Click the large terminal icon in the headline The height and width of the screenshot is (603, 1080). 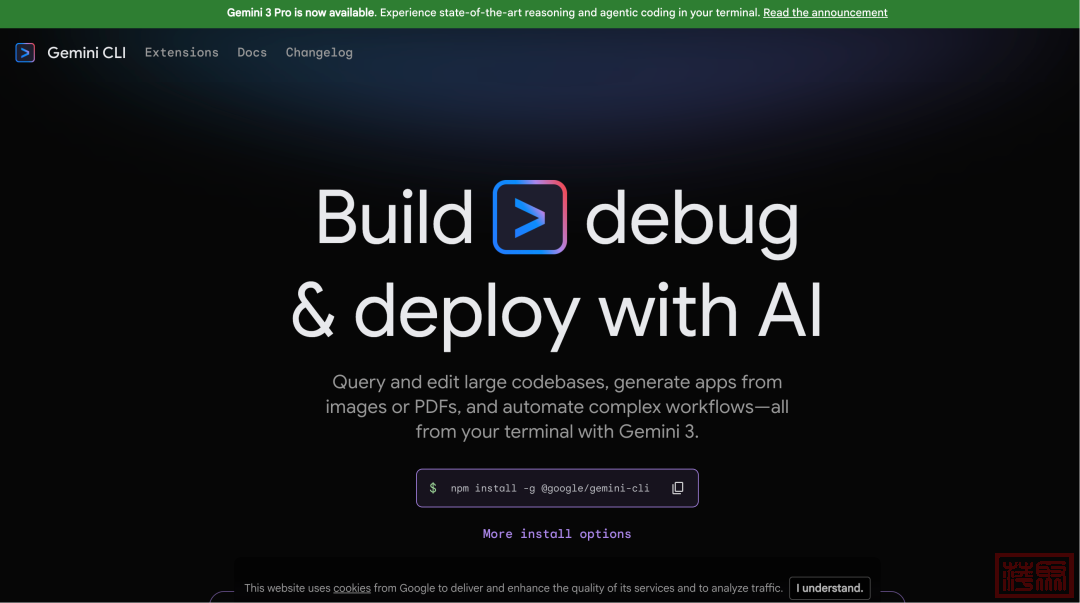530,217
